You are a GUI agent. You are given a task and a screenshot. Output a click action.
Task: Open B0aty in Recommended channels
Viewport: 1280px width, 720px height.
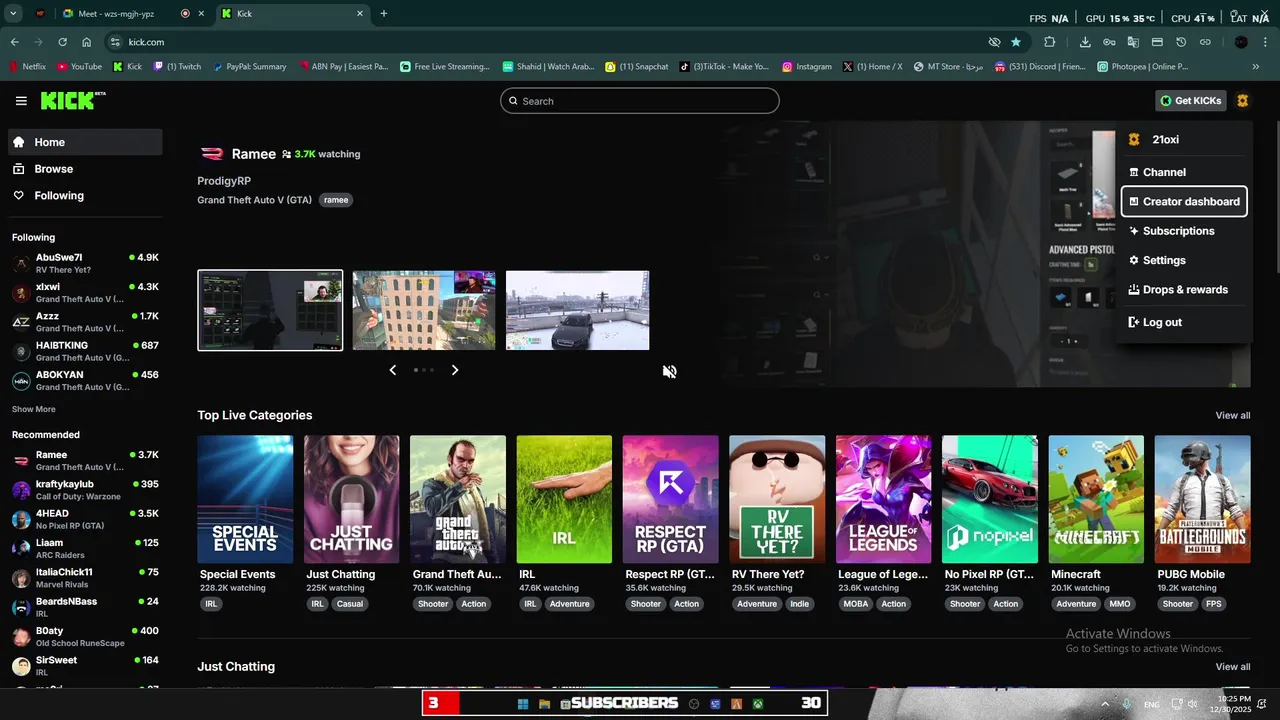[85, 636]
